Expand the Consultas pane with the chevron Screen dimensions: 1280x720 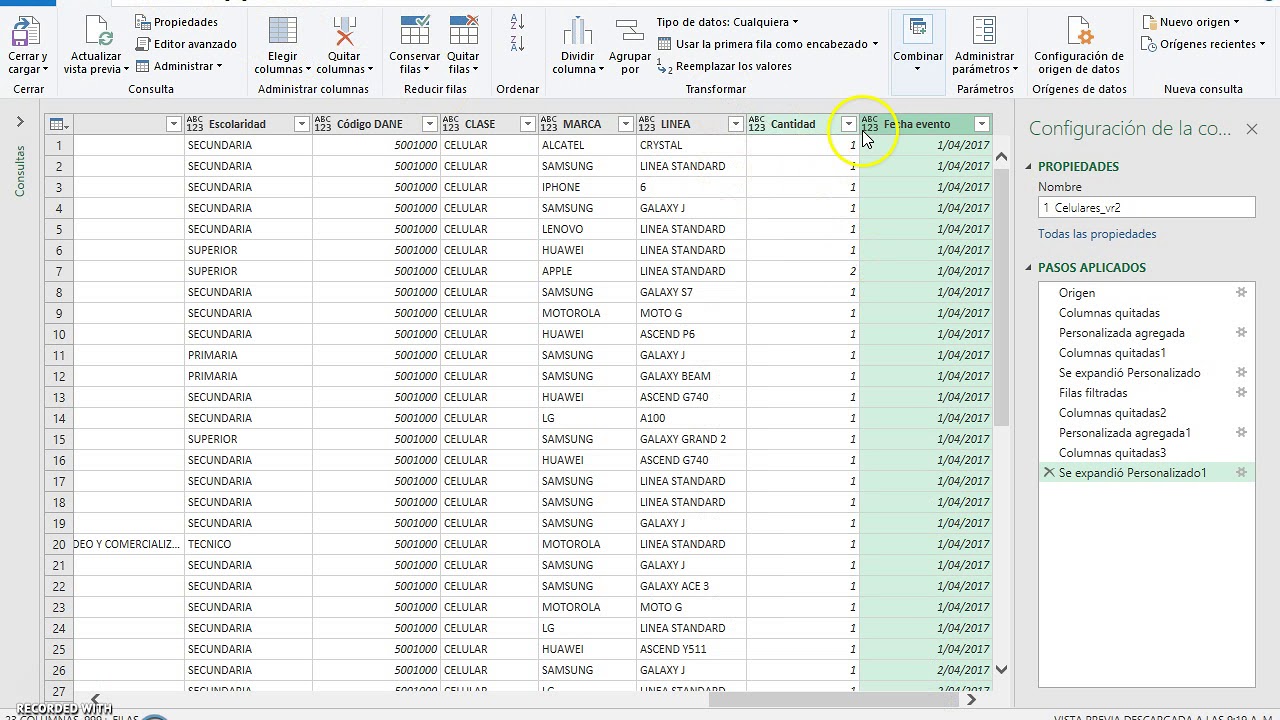(x=19, y=122)
